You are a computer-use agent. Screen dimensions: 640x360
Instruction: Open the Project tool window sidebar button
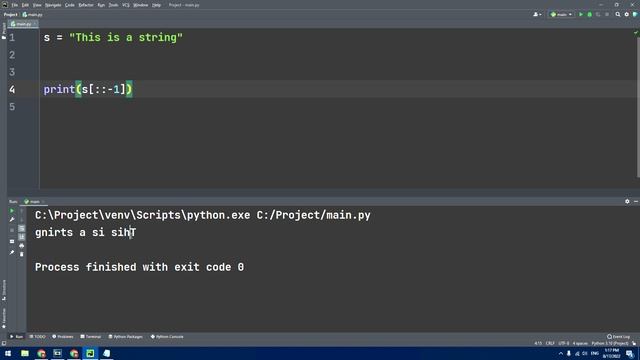(4, 31)
